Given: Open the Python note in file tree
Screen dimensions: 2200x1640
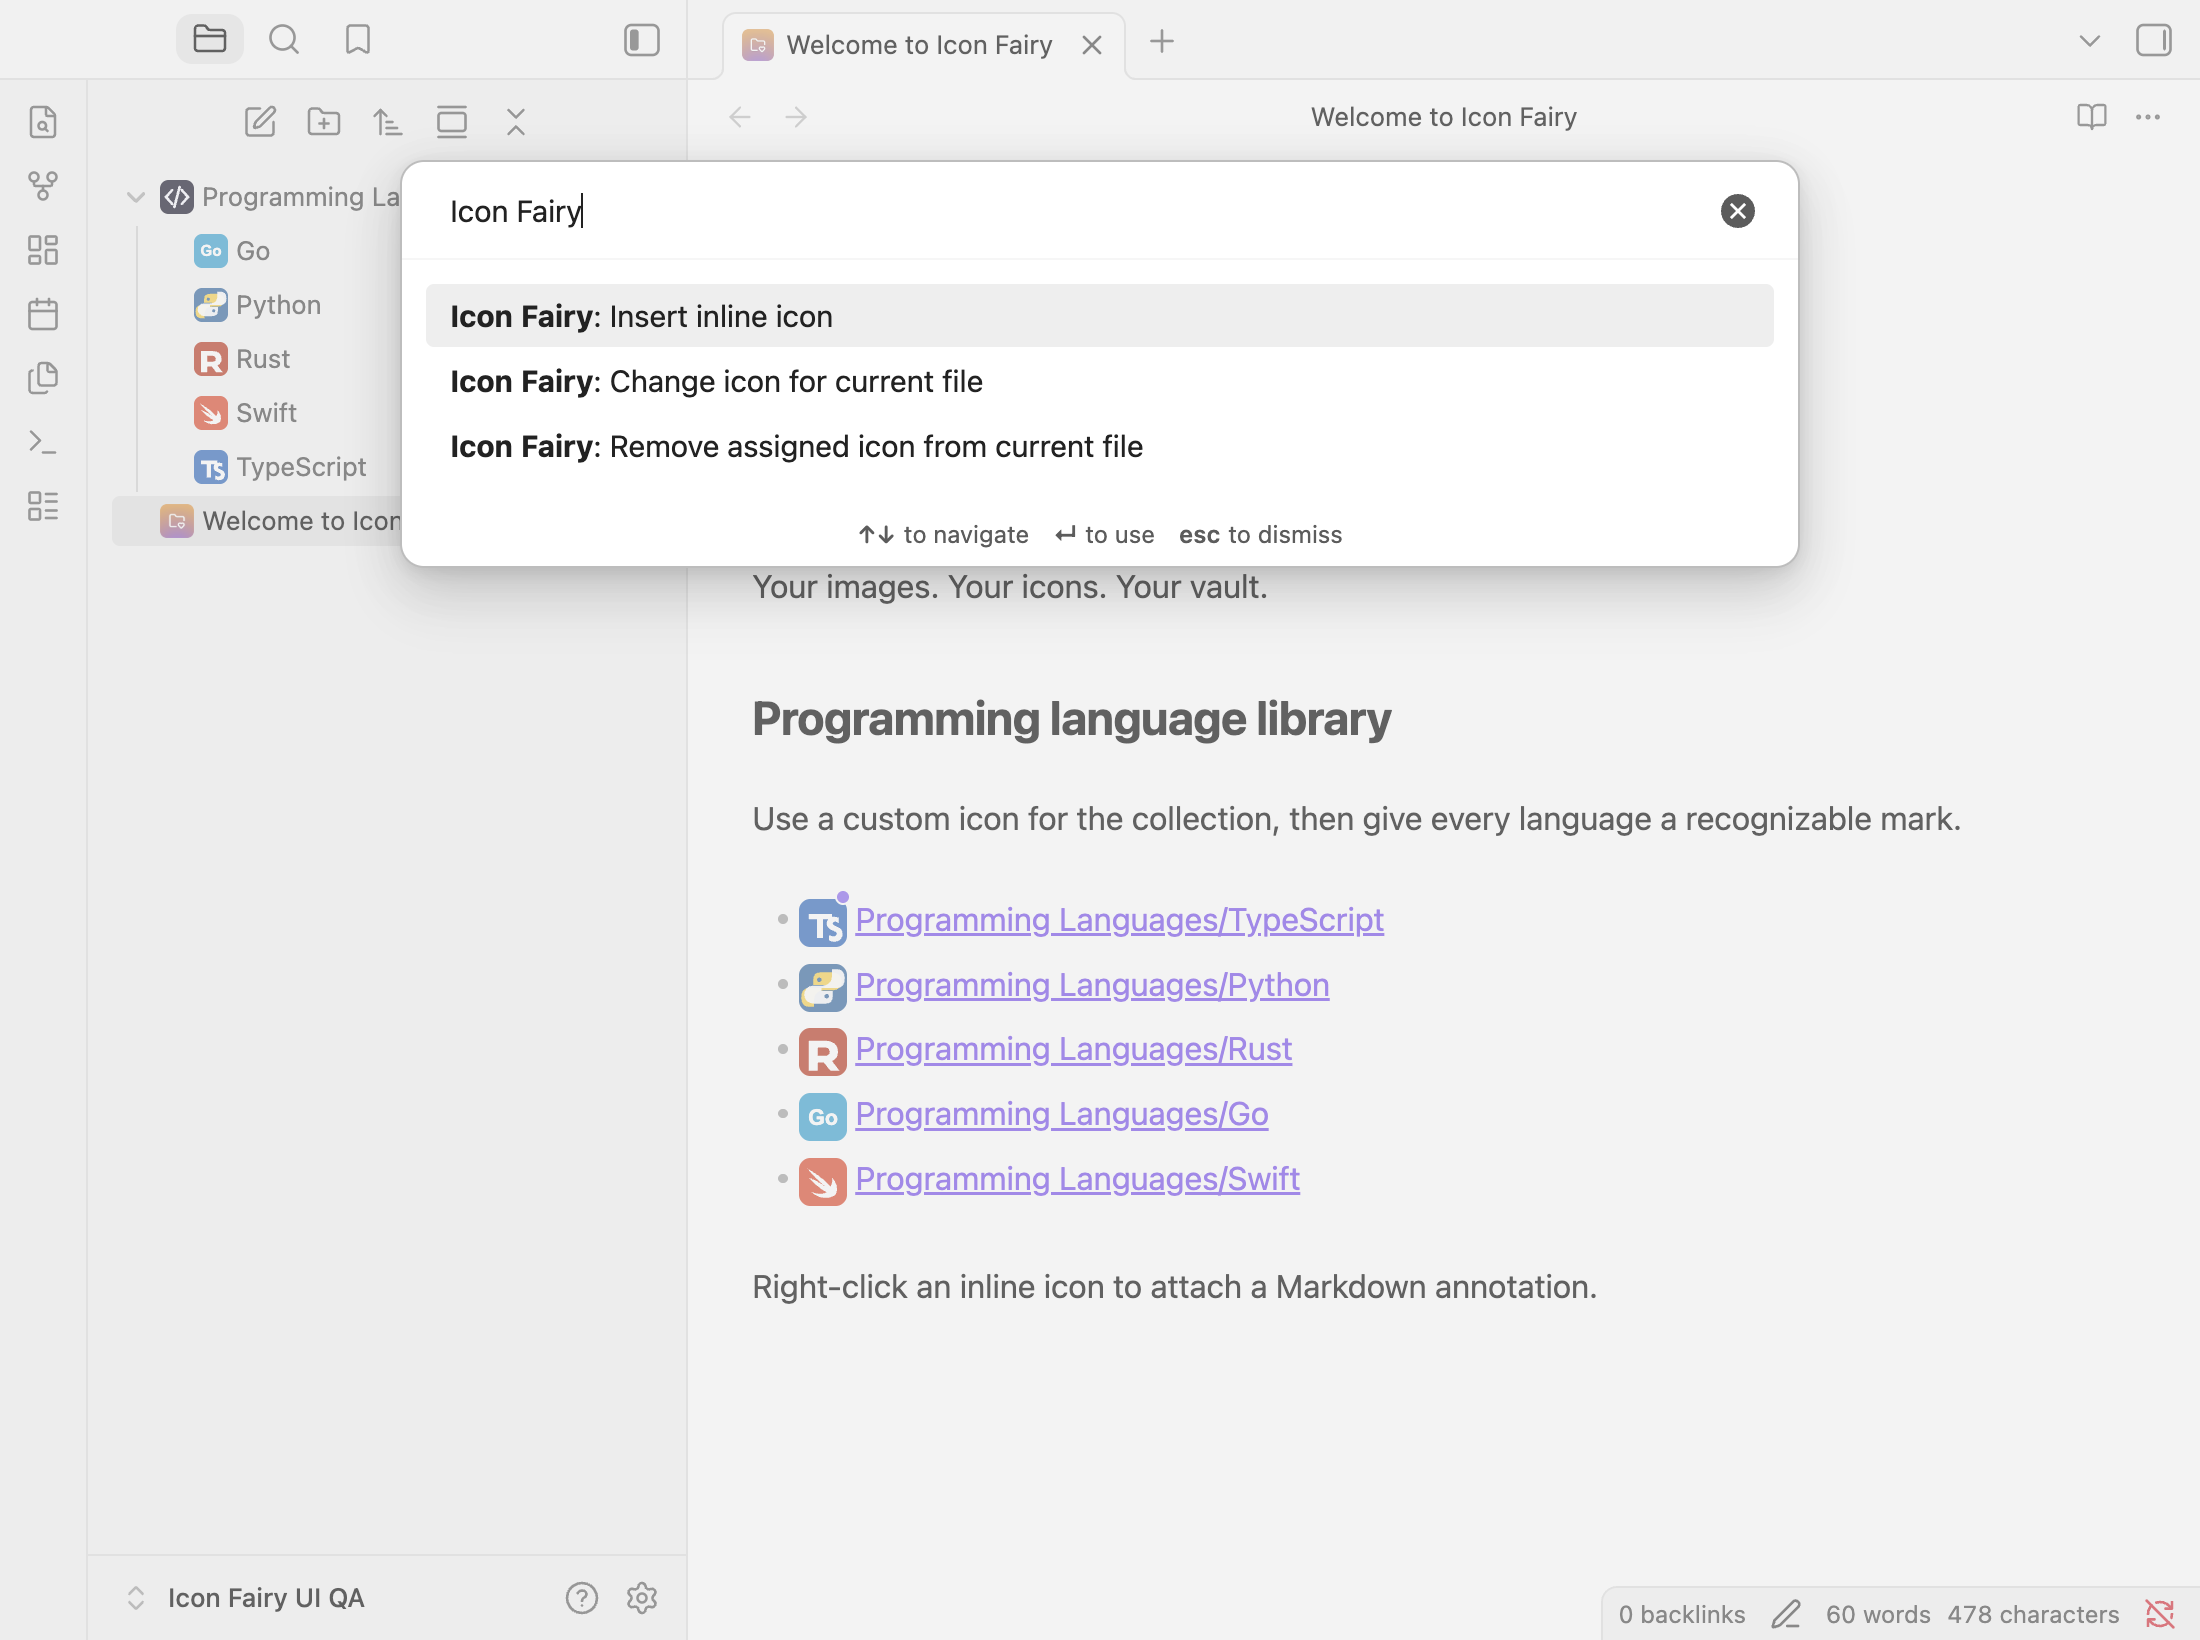Looking at the screenshot, I should (x=279, y=305).
